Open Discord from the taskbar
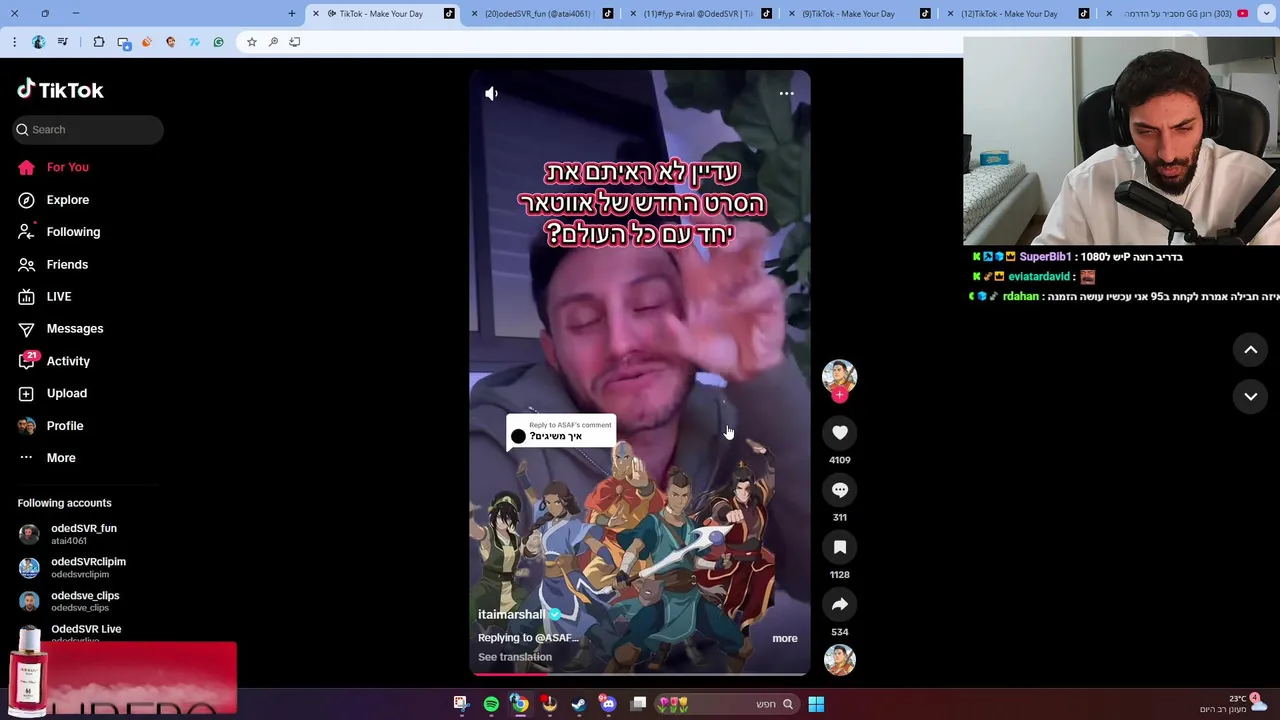1280x720 pixels. tap(608, 705)
